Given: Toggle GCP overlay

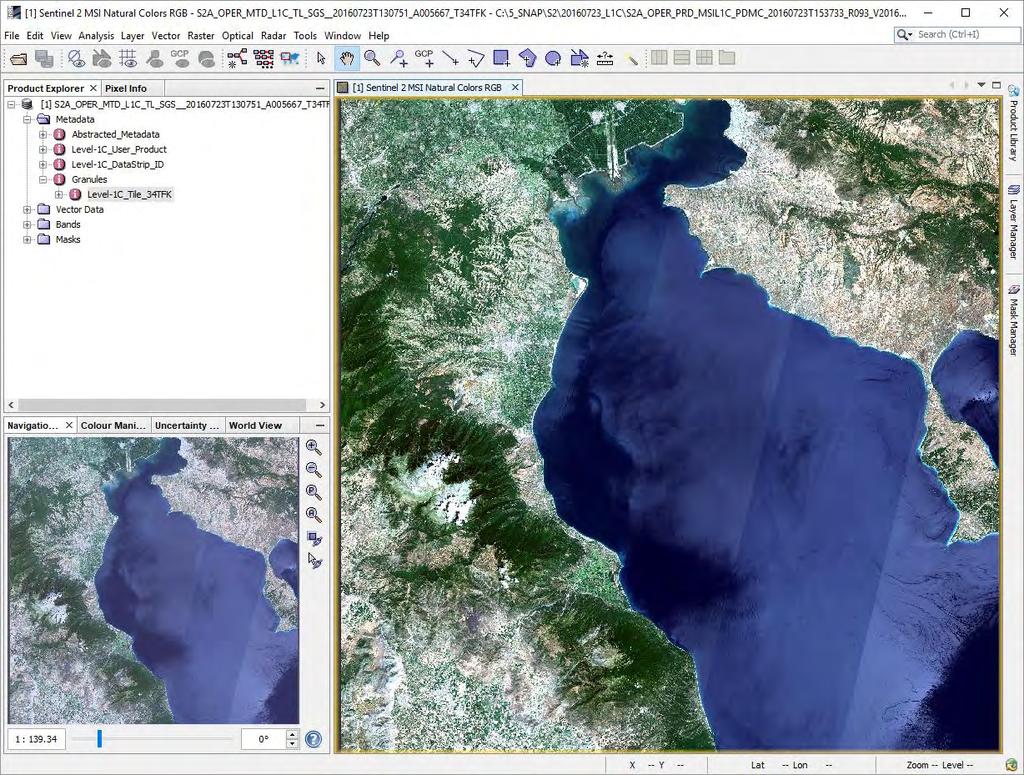Looking at the screenshot, I should click(180, 58).
